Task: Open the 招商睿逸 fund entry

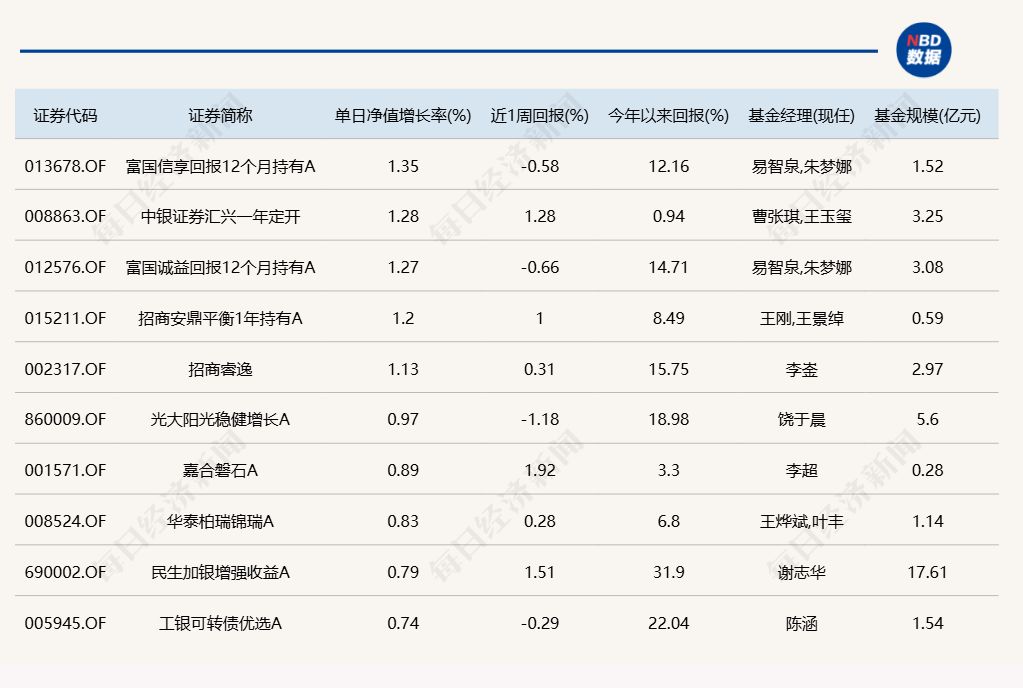Action: 220,369
